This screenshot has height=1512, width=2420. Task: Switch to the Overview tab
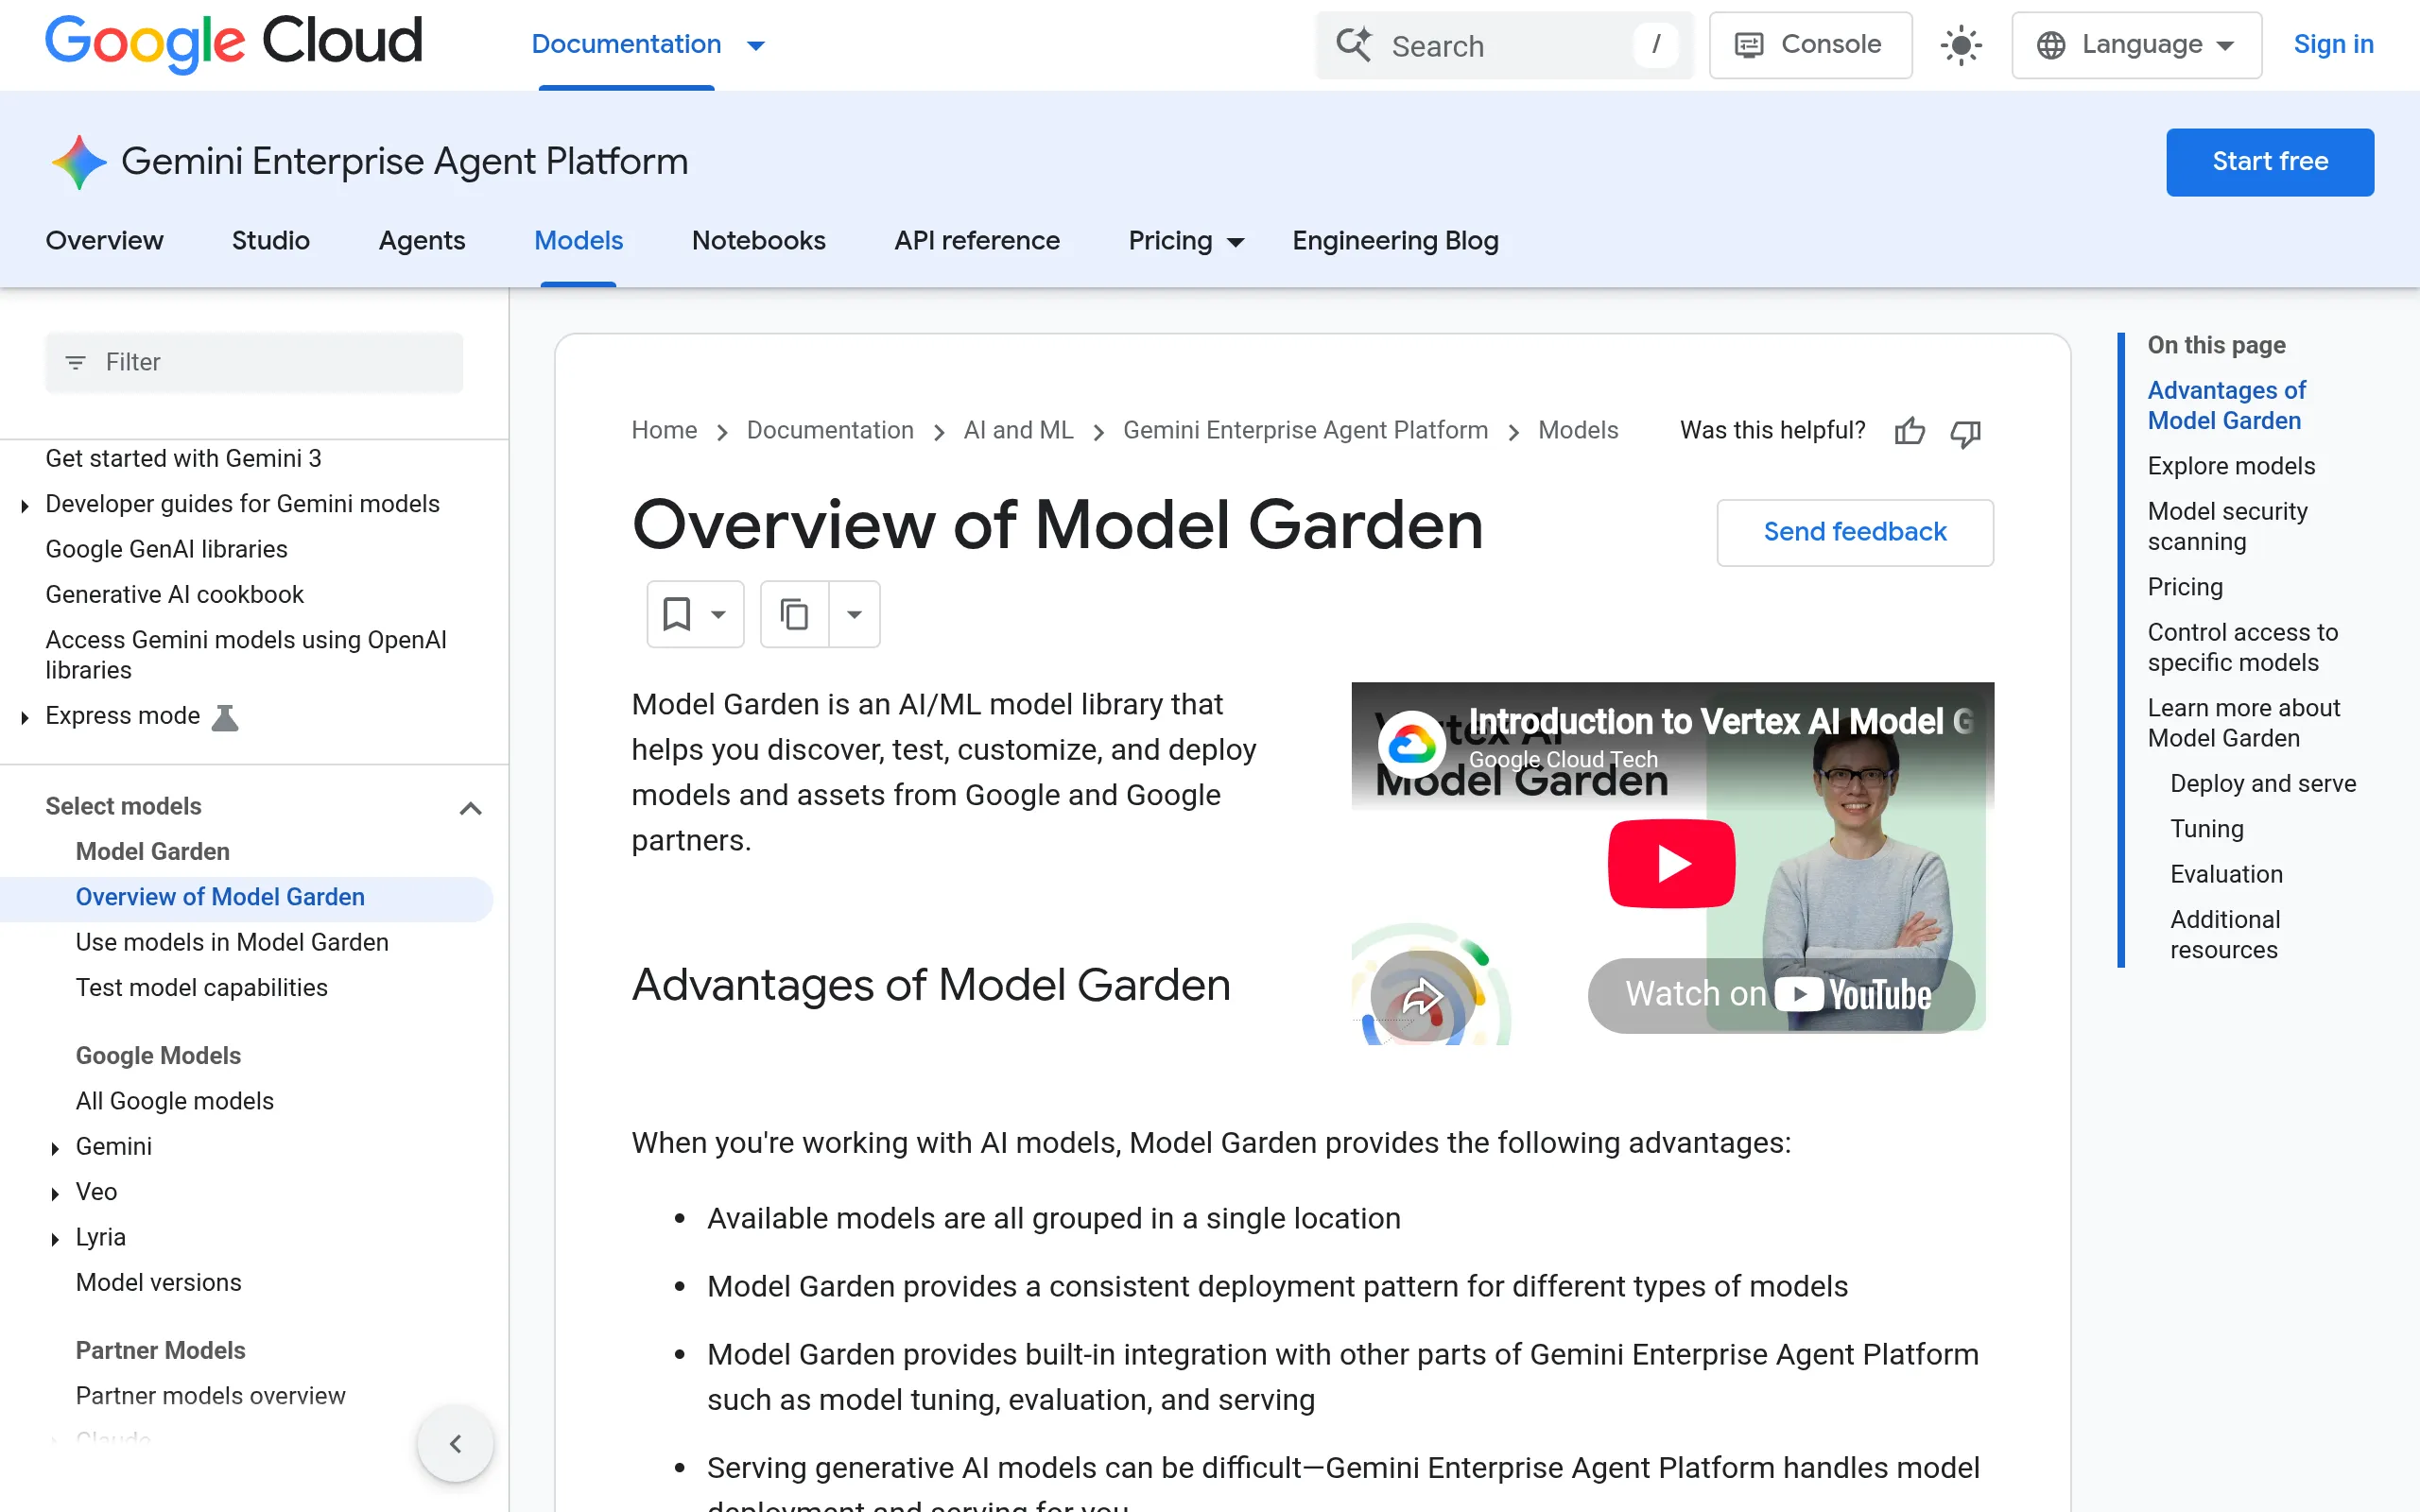pos(104,241)
